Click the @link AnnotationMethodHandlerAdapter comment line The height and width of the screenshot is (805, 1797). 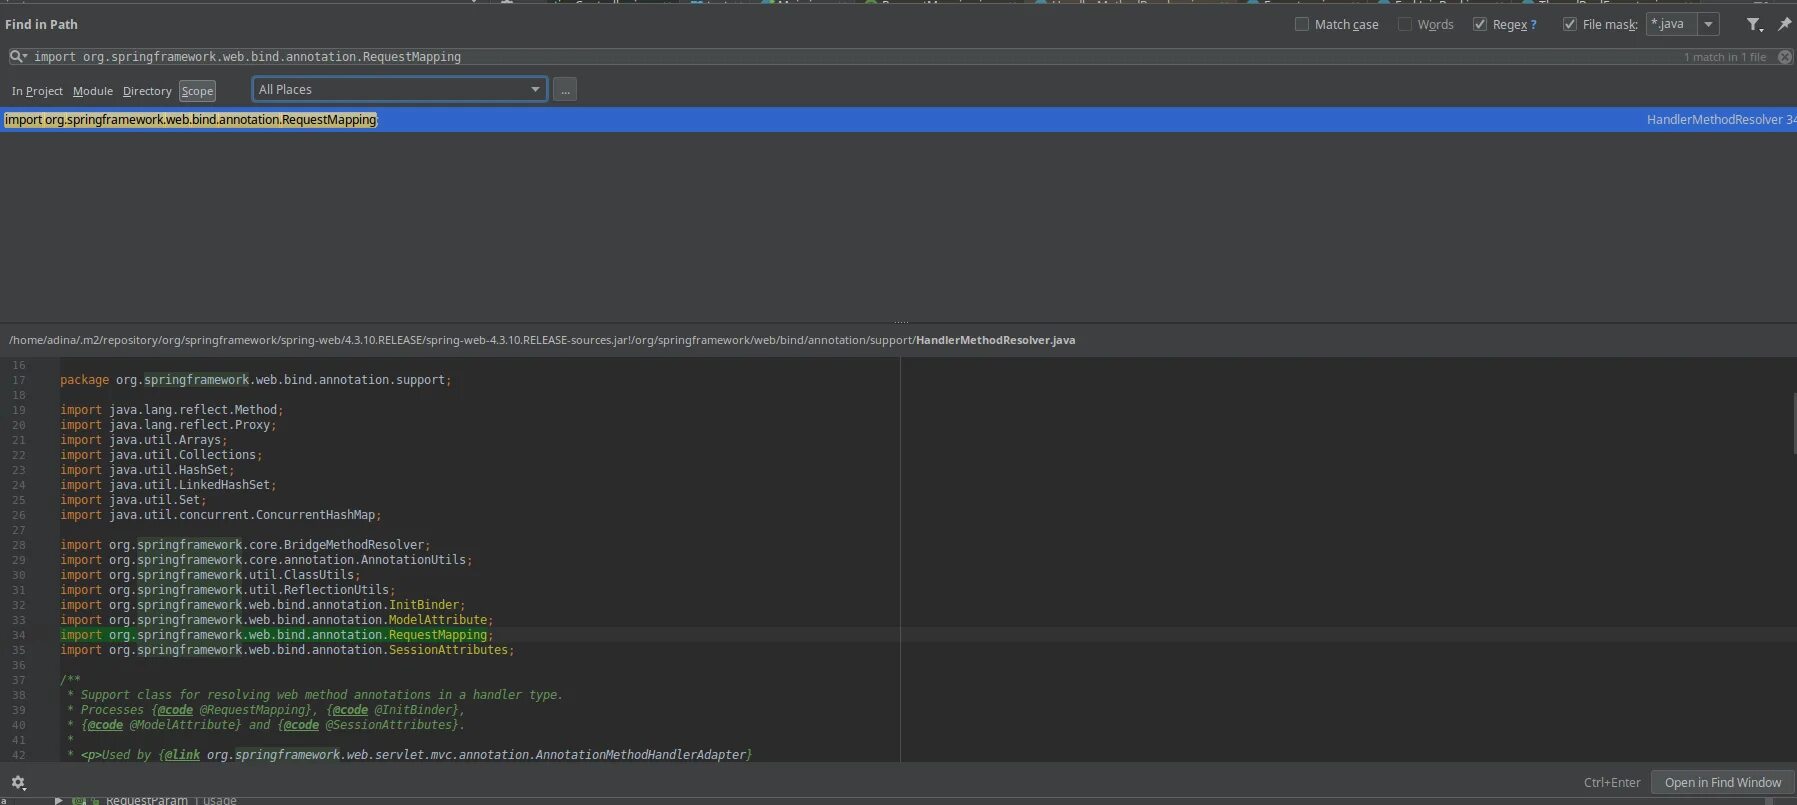point(410,755)
